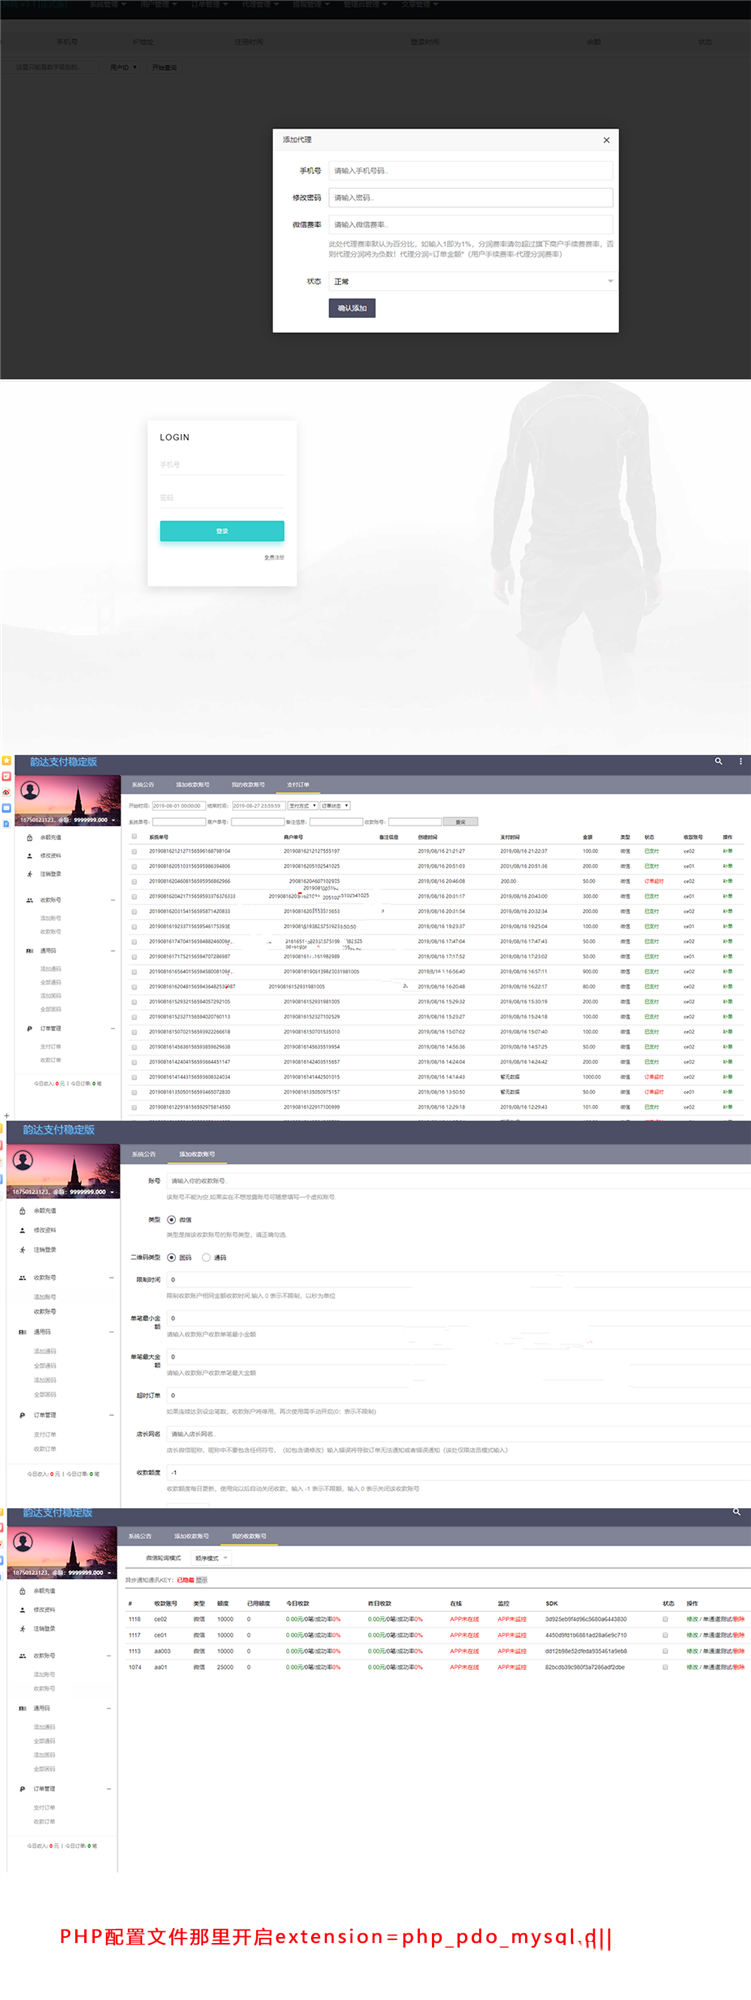This screenshot has width=751, height=2000.
Task: Switch to 系统公告 tab on 我的收款账号 page
Action: pos(140,1536)
